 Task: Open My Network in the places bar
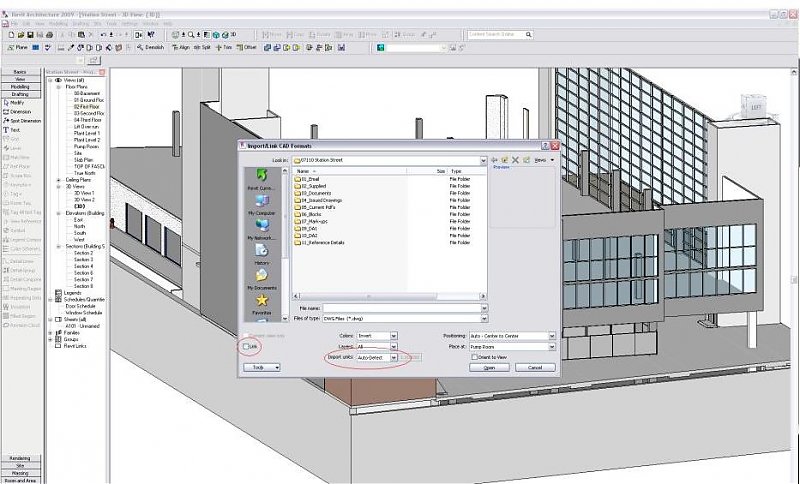[261, 230]
